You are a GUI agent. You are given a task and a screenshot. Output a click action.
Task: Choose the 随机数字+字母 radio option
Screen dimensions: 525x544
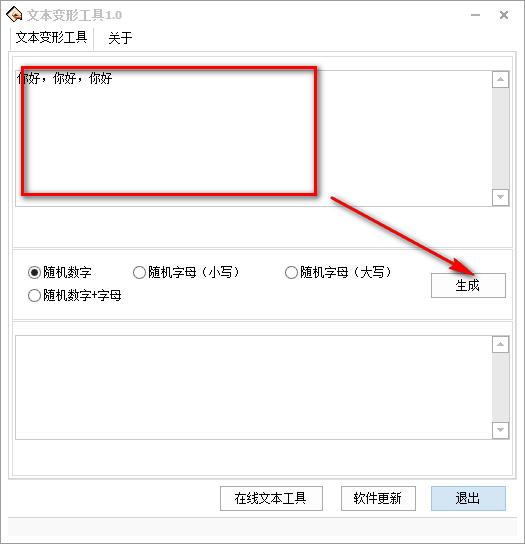pos(75,296)
